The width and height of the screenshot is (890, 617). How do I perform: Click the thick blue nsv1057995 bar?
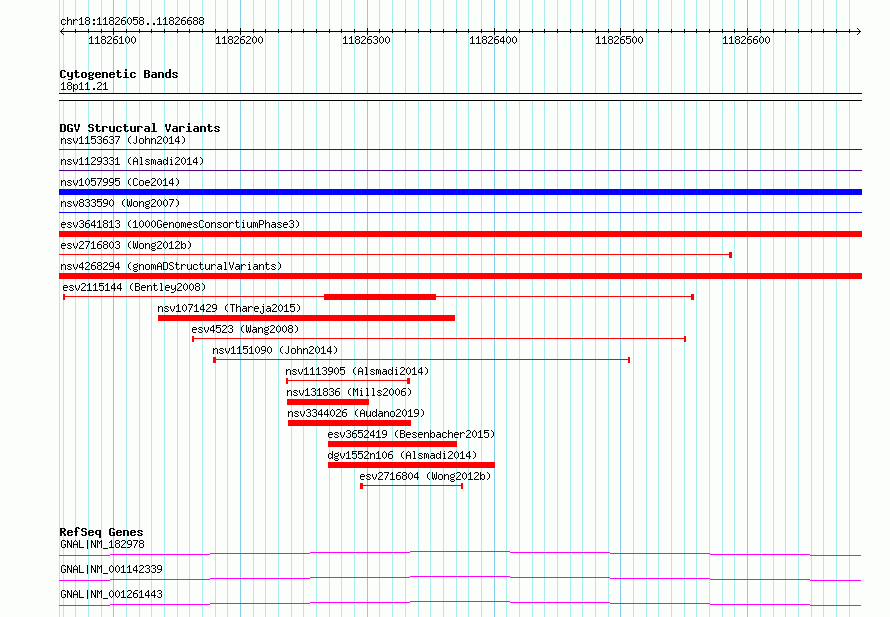pyautogui.click(x=460, y=192)
